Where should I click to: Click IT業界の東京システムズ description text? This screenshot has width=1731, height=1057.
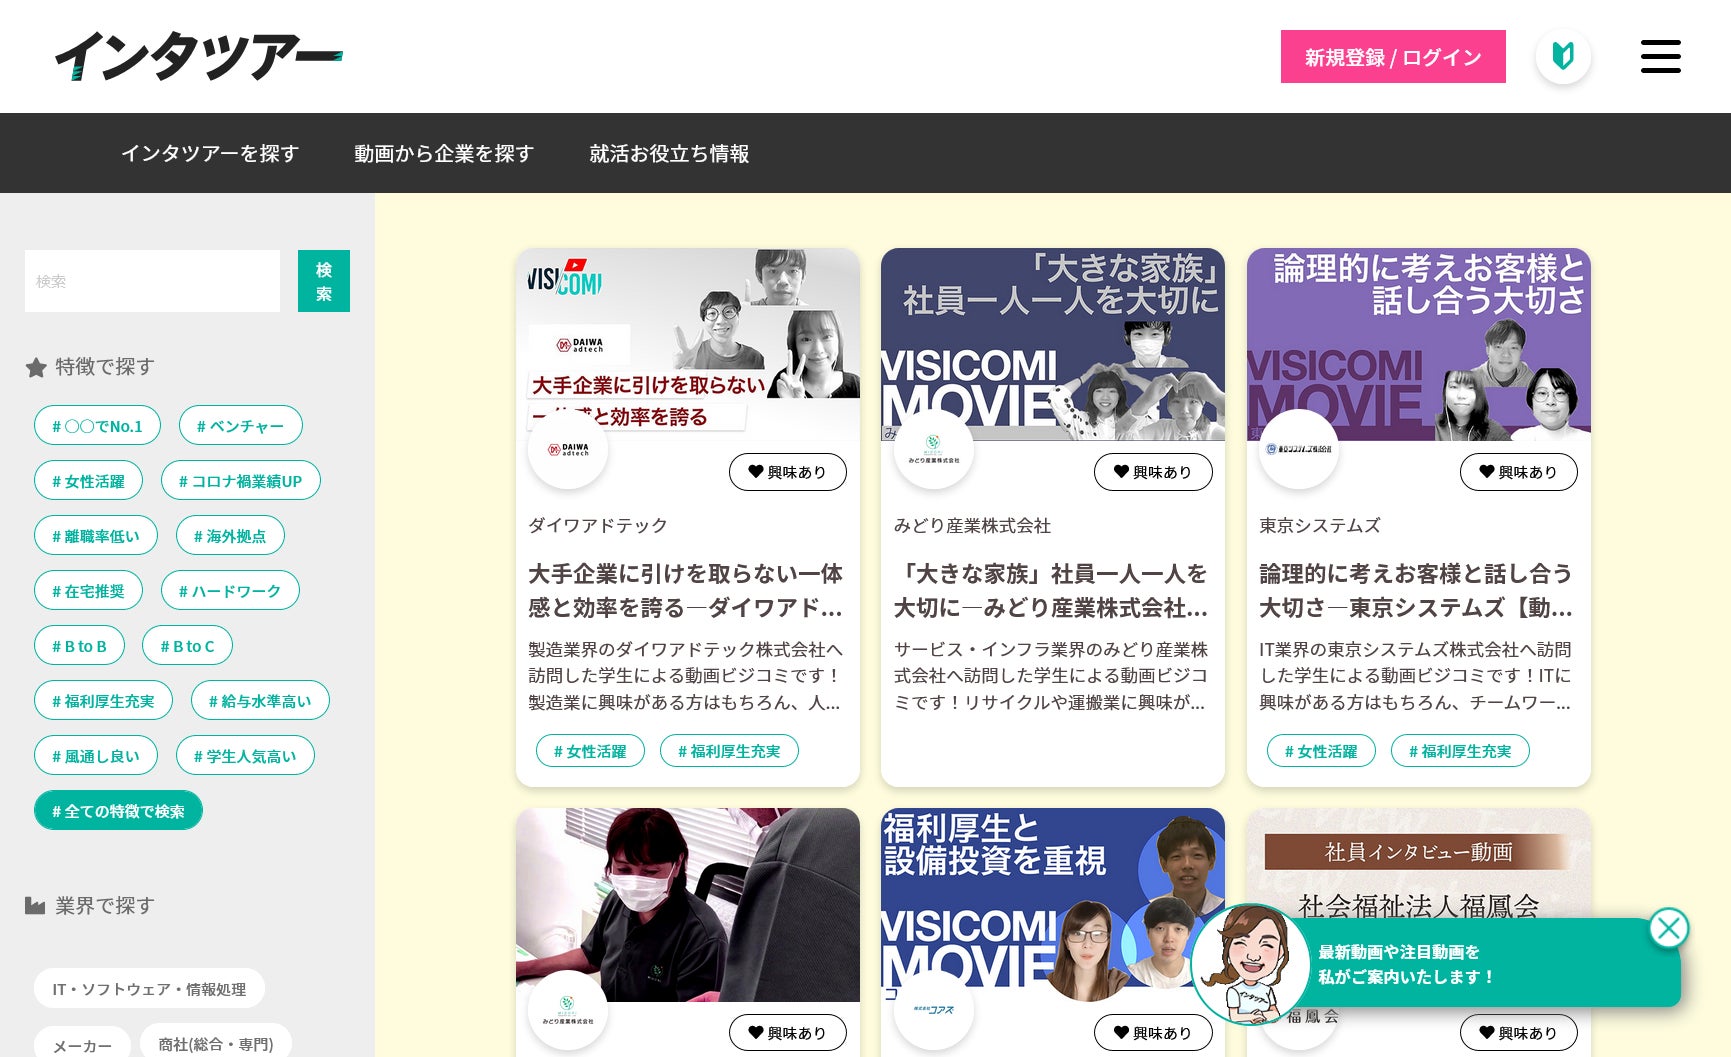(x=1416, y=676)
